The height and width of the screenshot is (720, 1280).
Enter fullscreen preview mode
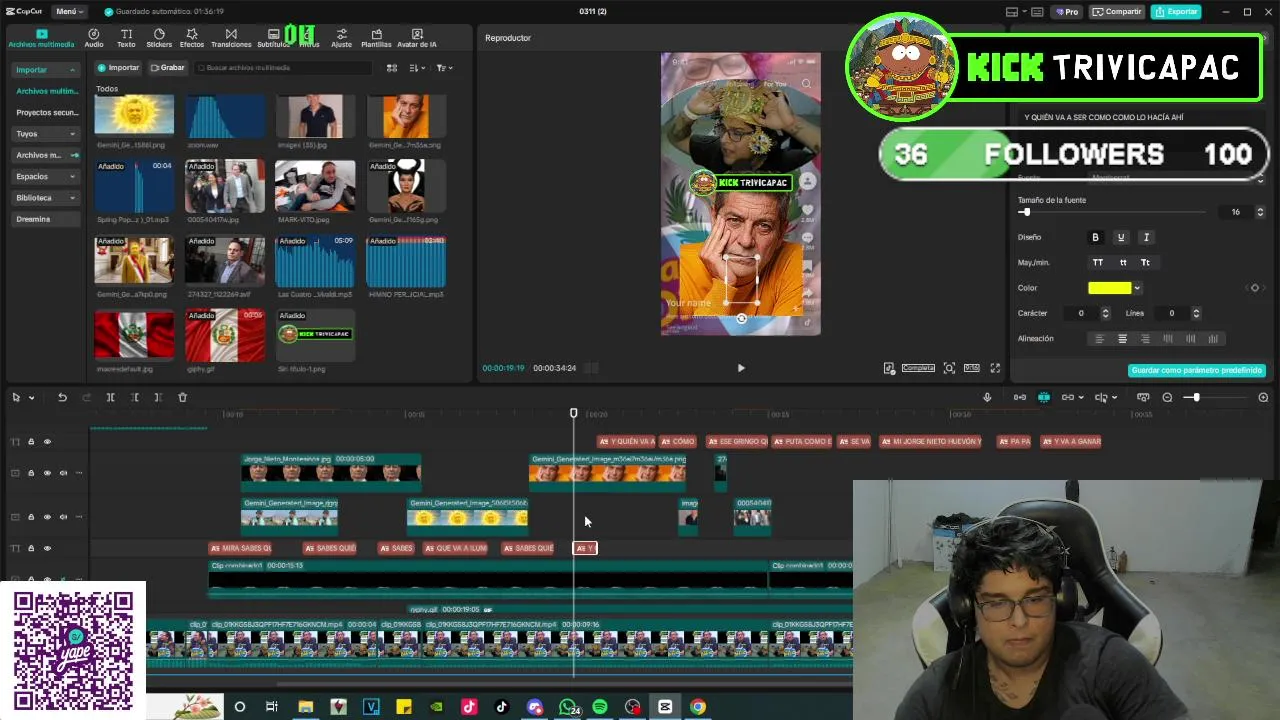pyautogui.click(x=995, y=368)
